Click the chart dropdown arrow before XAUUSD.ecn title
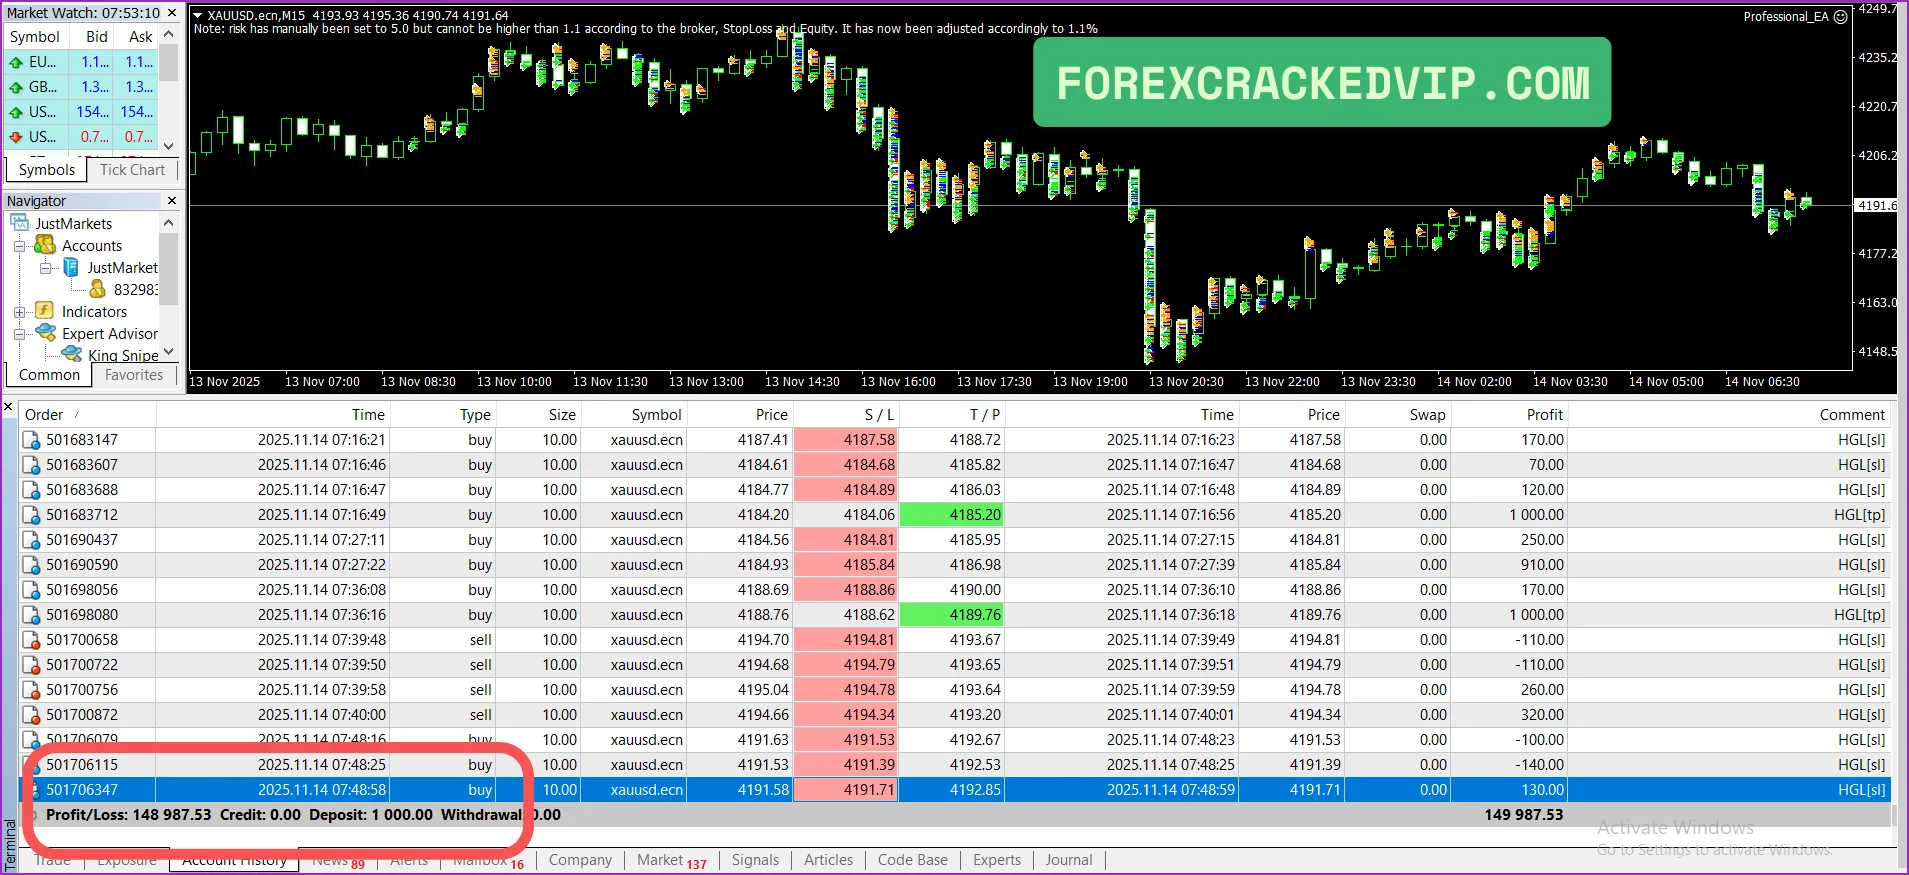The width and height of the screenshot is (1909, 875). click(198, 16)
